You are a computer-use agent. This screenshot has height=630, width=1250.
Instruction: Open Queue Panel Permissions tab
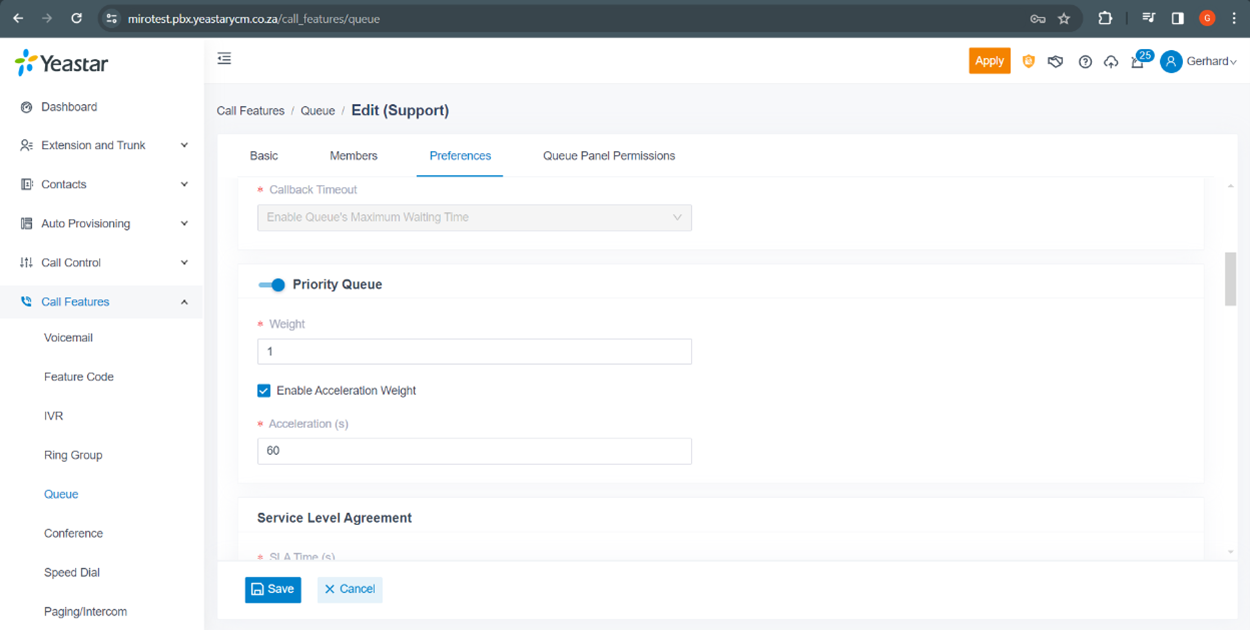tap(608, 156)
